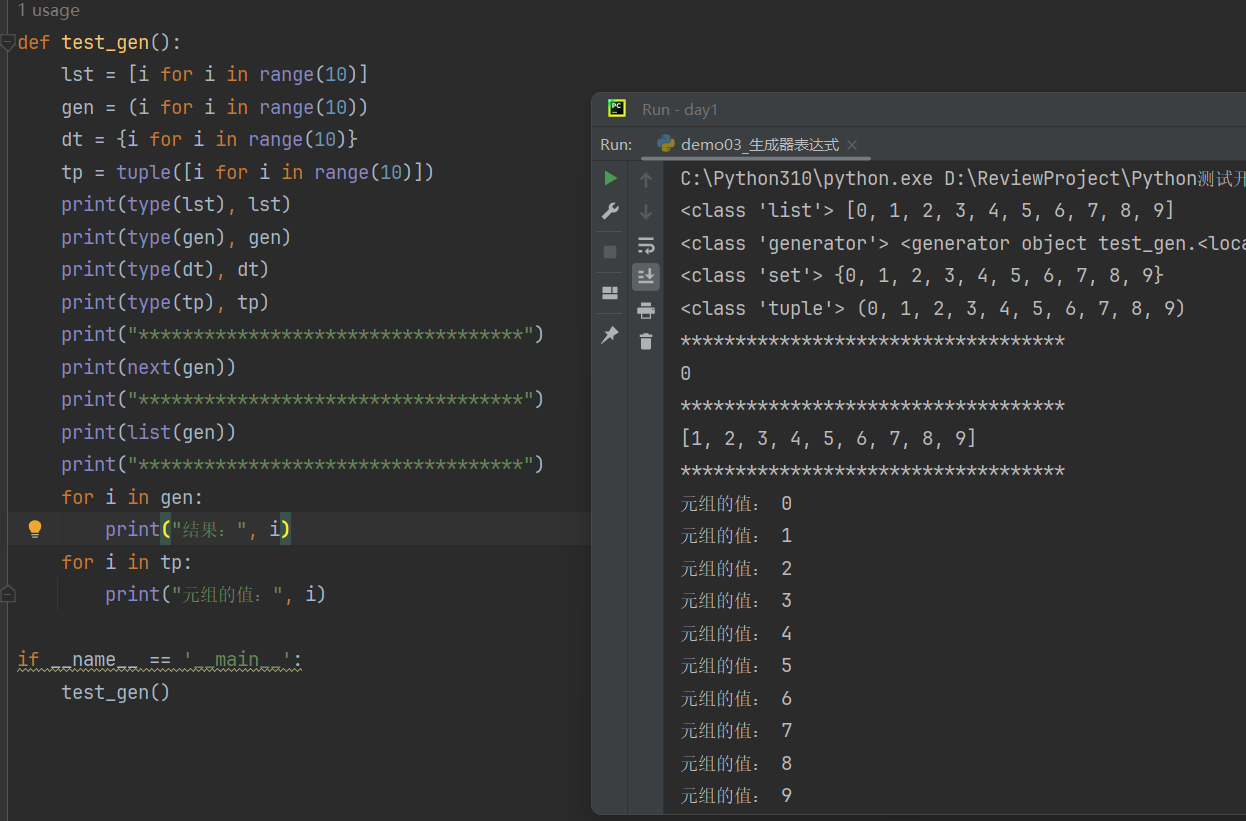Click output line '元组的值： 9'

point(737,796)
